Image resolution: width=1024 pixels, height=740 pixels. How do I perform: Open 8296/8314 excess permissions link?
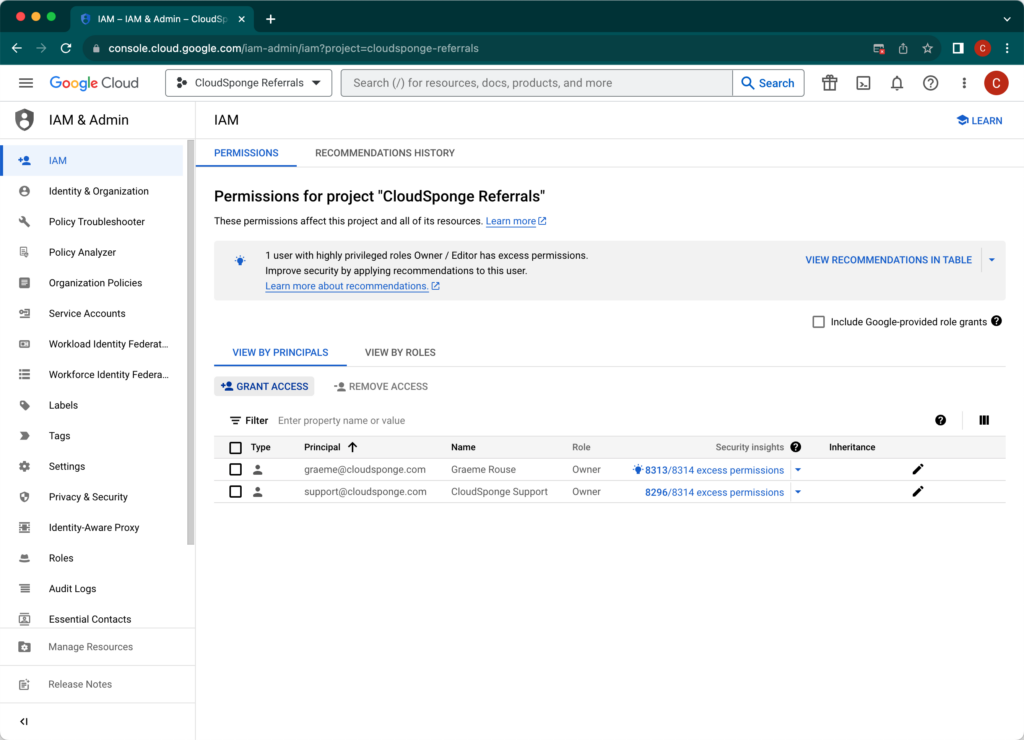click(714, 492)
